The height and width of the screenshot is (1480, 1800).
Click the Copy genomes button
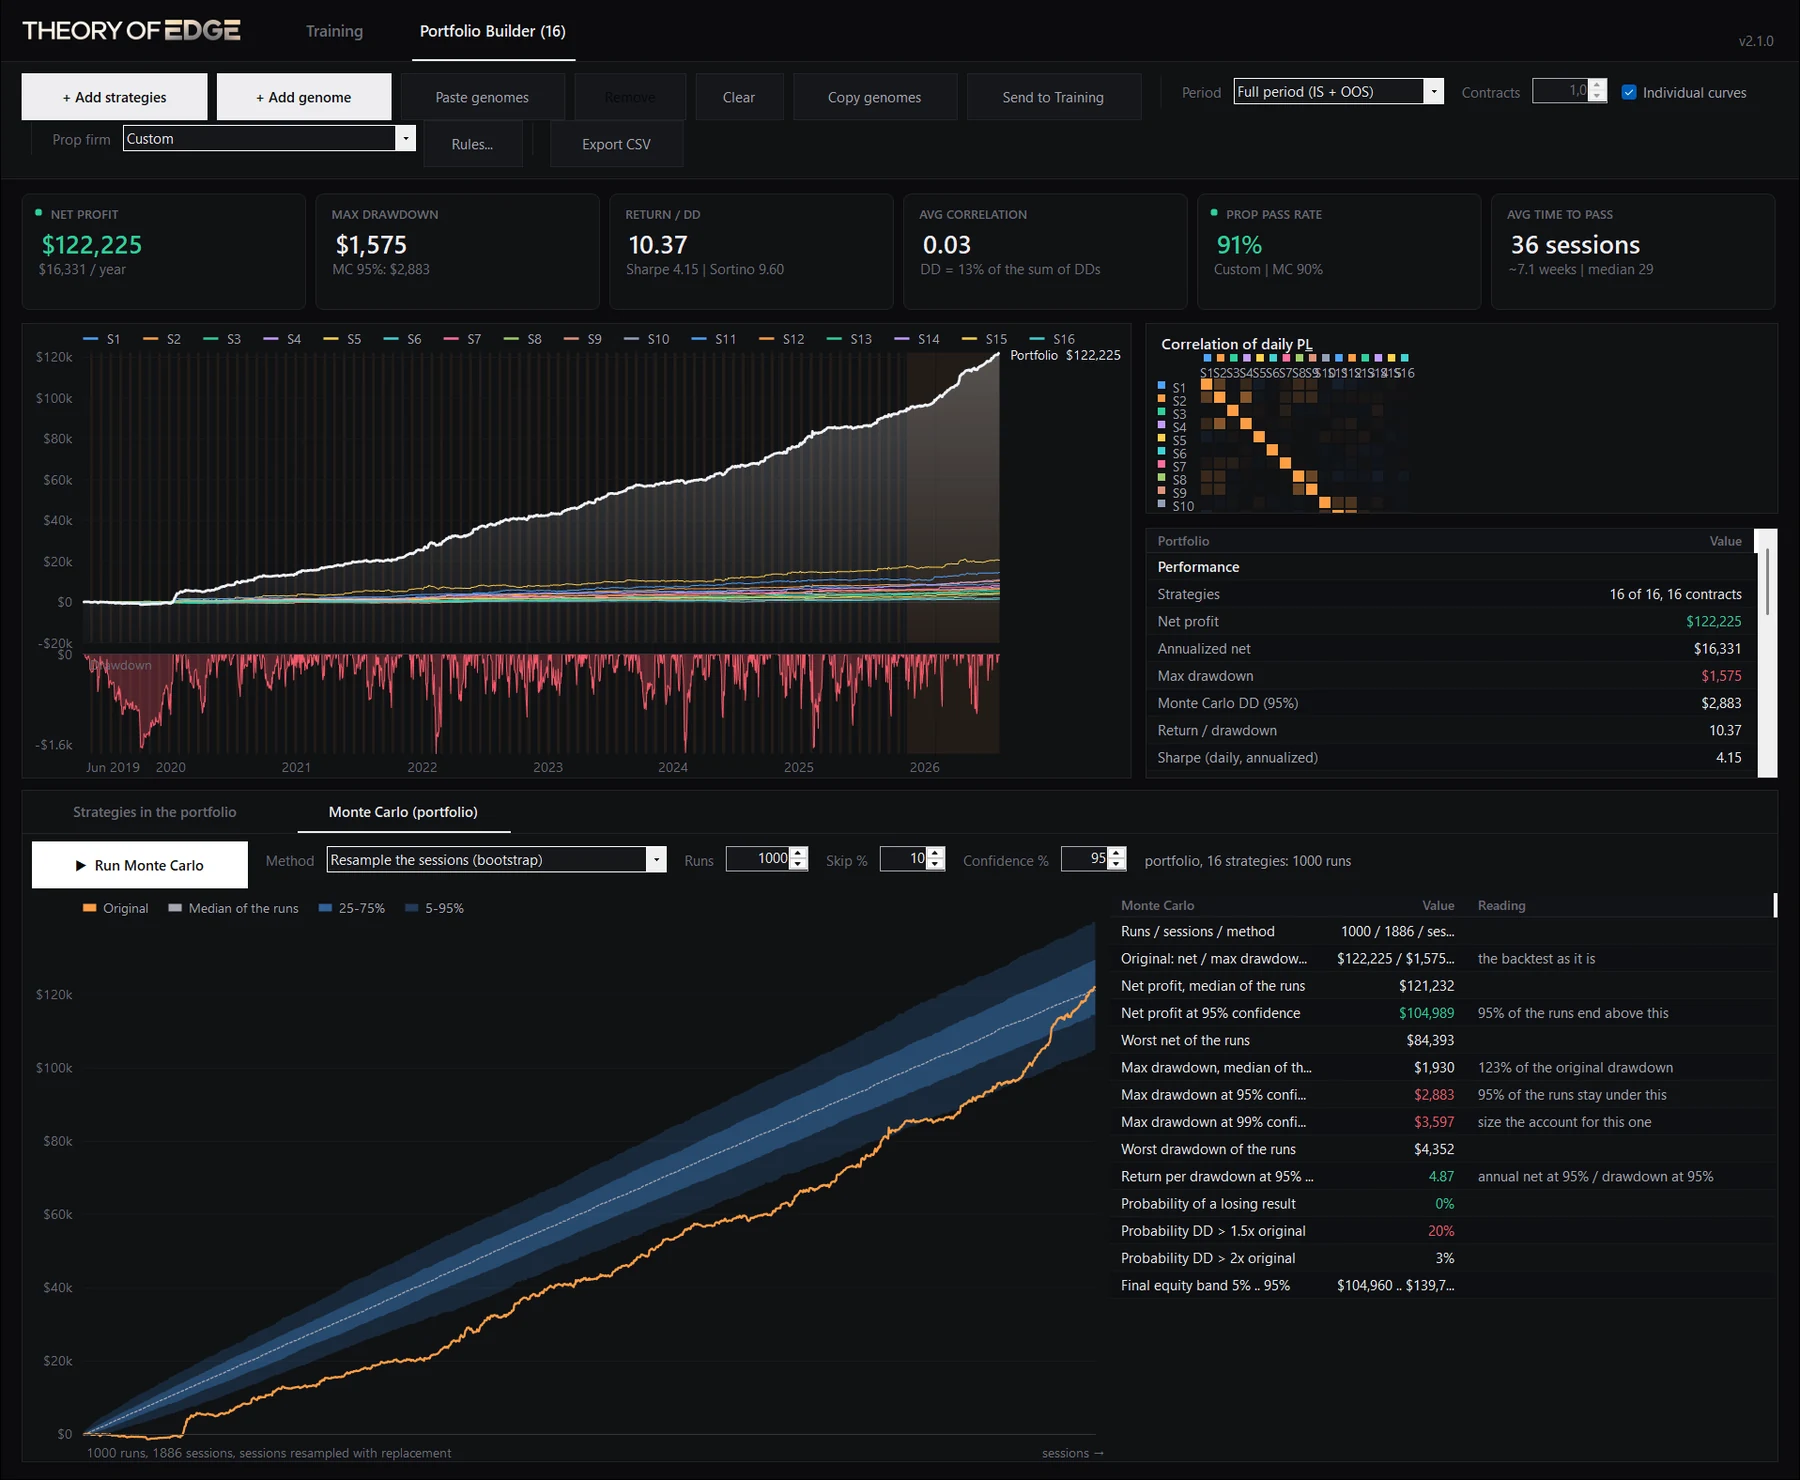click(x=875, y=97)
